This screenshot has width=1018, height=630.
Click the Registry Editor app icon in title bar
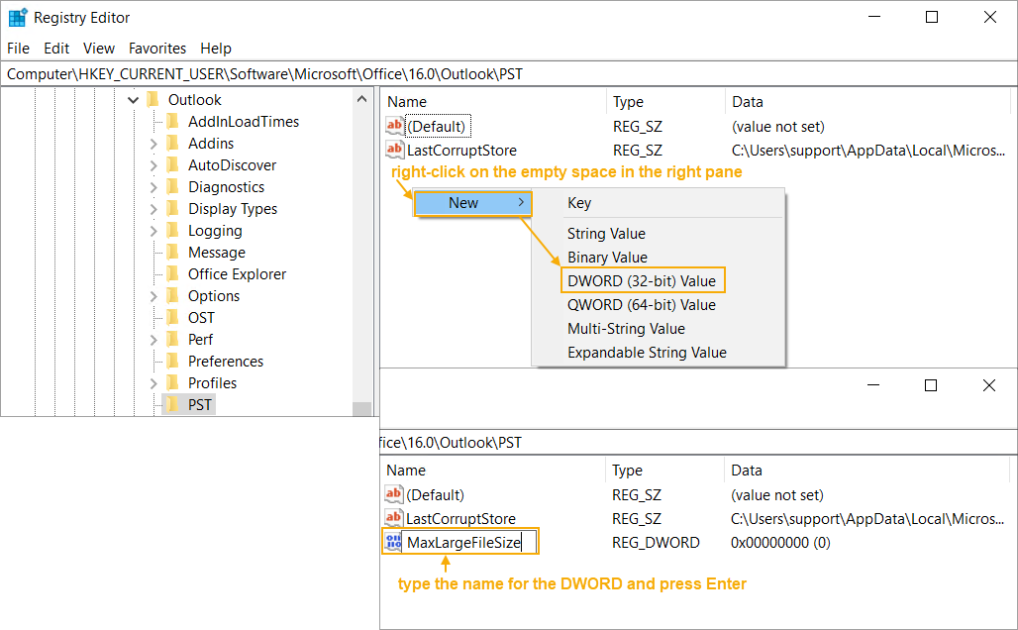(x=18, y=18)
